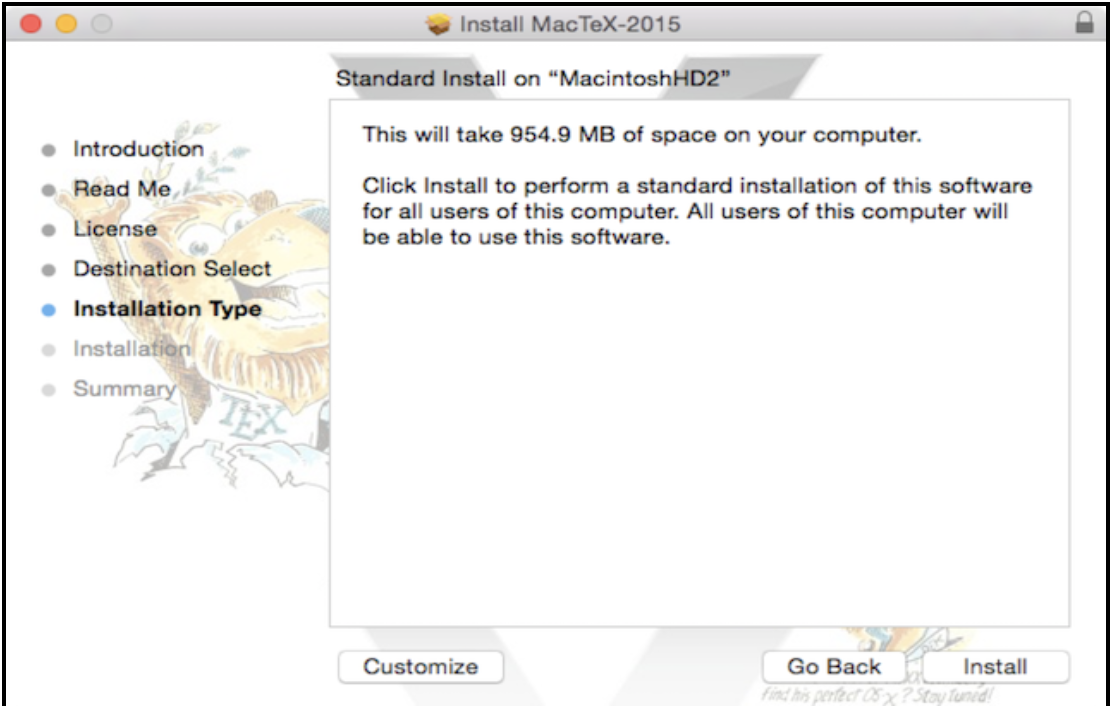Viewport: 1110px width, 706px height.
Task: Select the Introduction step in sidebar
Action: point(138,149)
